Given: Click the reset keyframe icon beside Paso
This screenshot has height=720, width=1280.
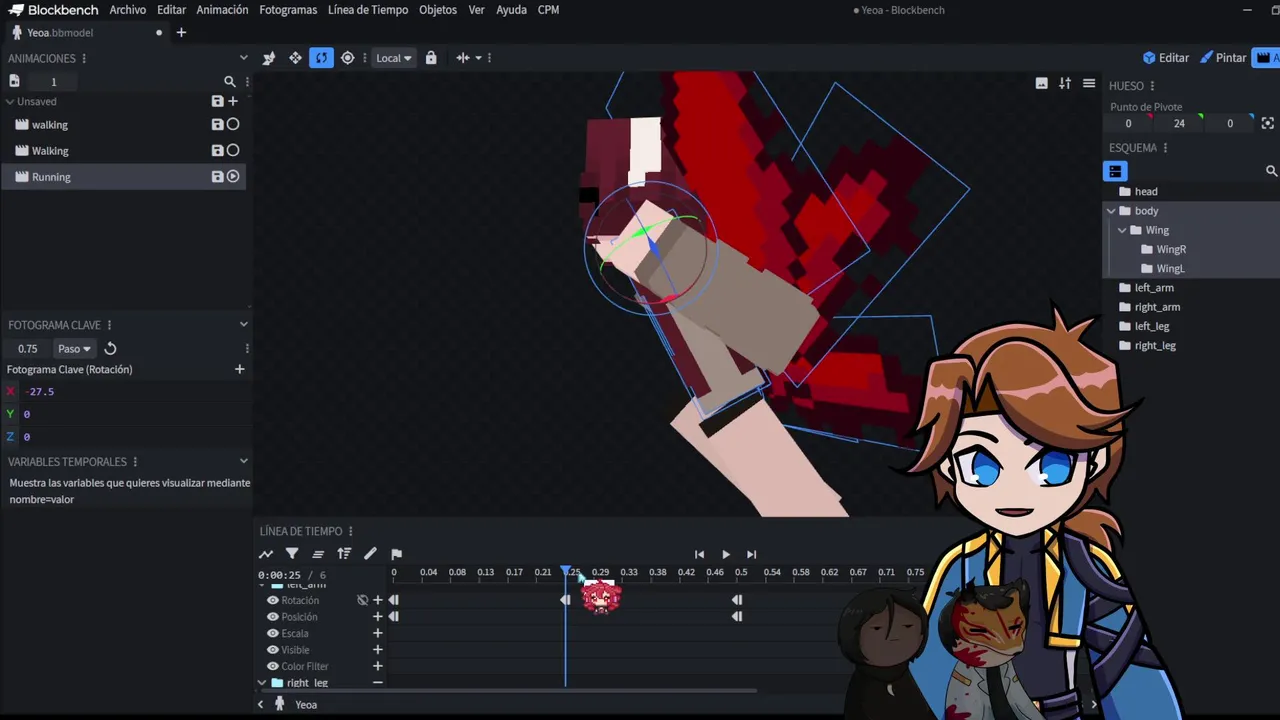Looking at the screenshot, I should click(110, 349).
